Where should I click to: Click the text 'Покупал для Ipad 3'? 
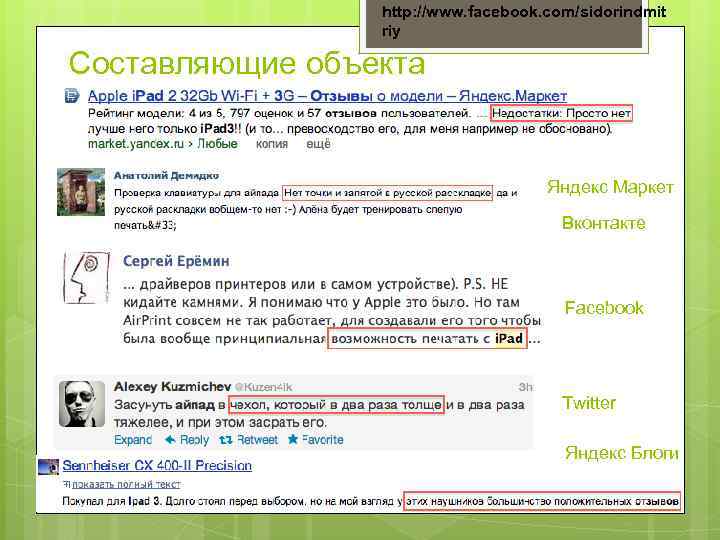click(x=111, y=501)
